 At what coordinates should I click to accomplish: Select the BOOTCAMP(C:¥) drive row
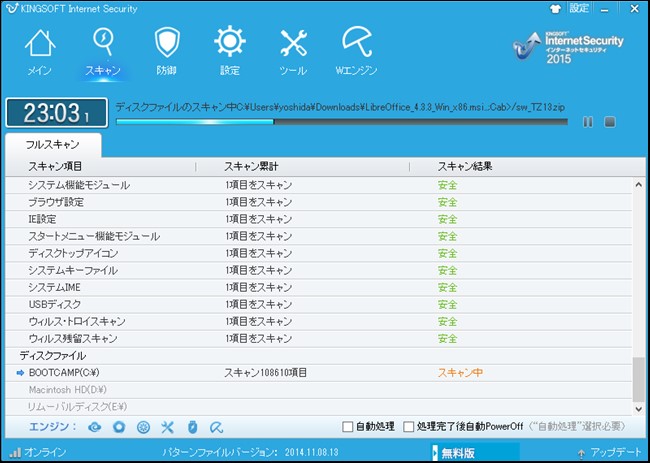[x=318, y=373]
